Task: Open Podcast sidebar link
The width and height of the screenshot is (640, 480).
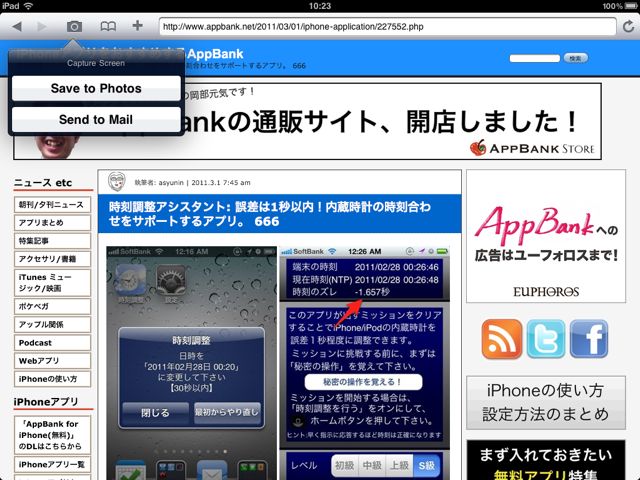Action: [52, 343]
